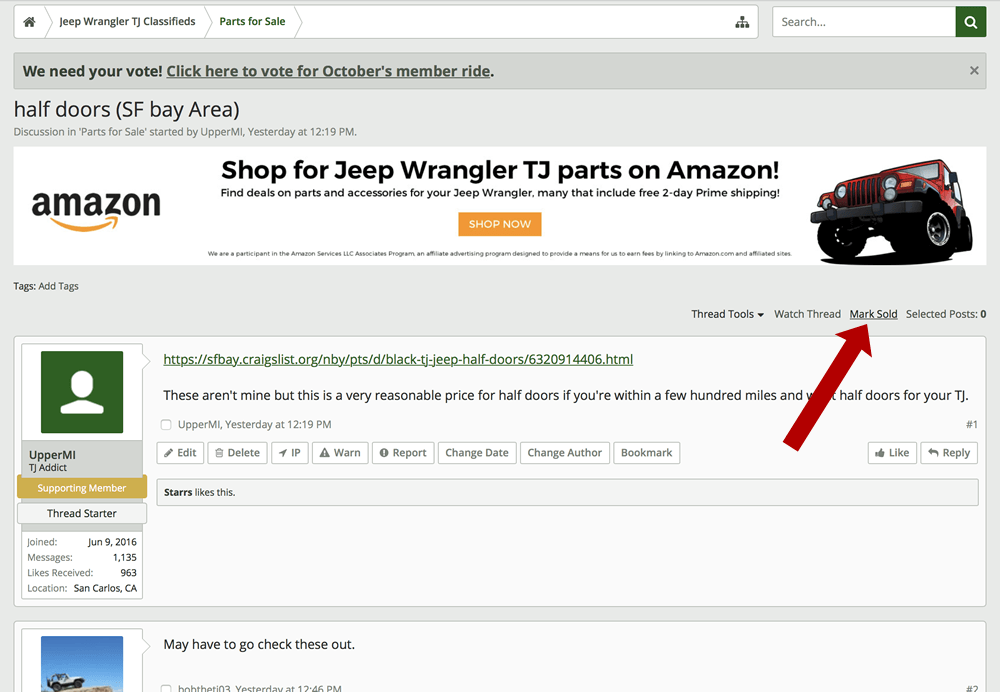1000x692 pixels.
Task: Click Reply on post #1
Action: click(x=949, y=453)
